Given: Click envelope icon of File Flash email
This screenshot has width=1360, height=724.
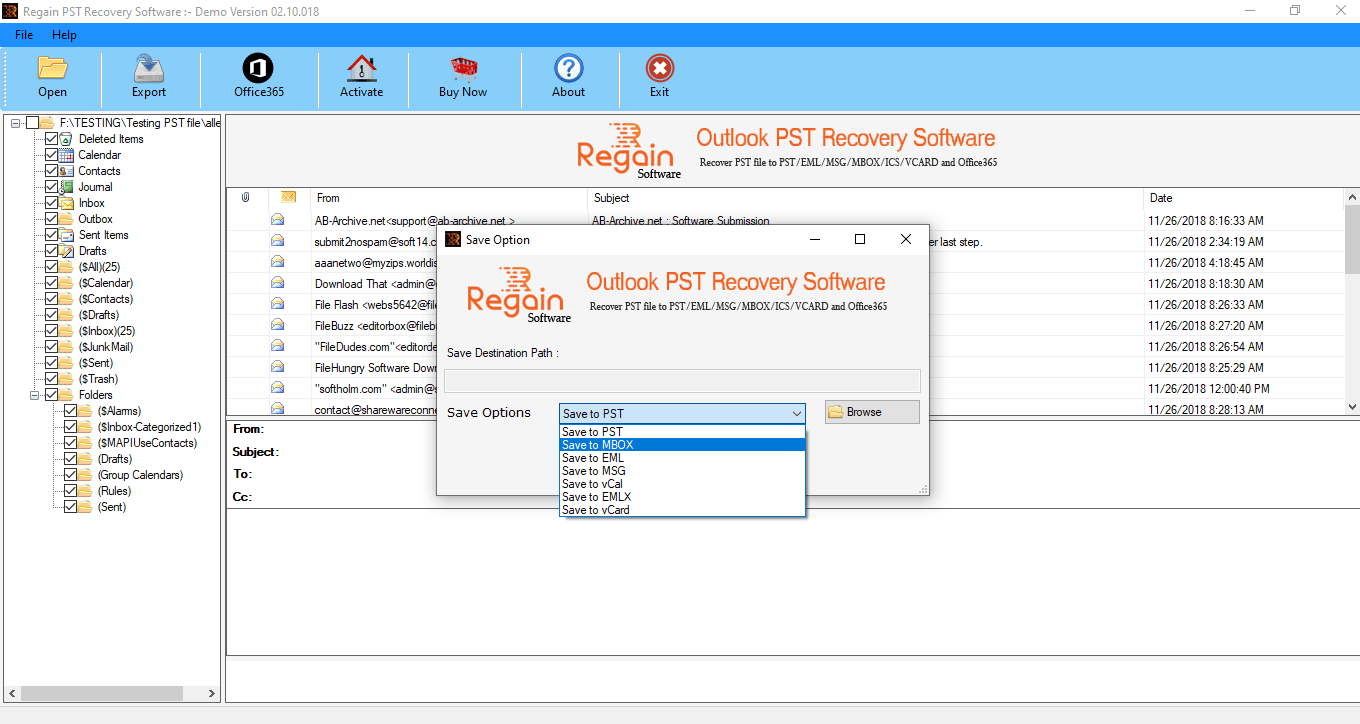Looking at the screenshot, I should [x=277, y=304].
